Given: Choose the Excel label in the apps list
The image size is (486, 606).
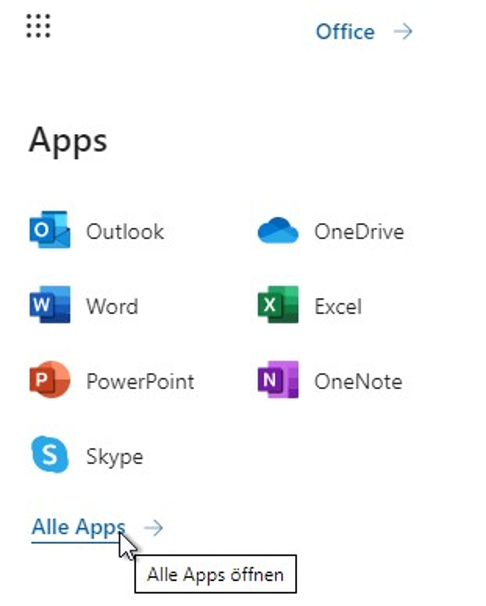Looking at the screenshot, I should click(338, 306).
